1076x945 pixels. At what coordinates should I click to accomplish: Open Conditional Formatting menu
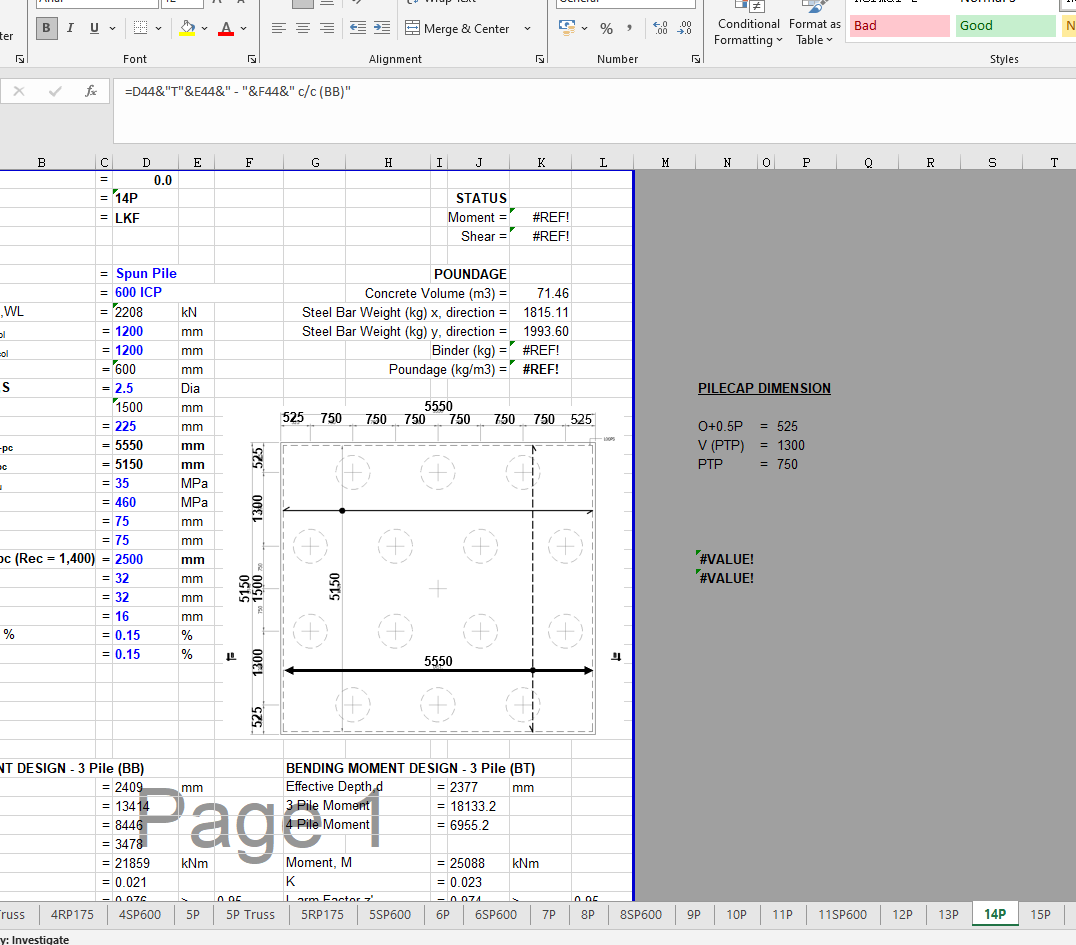(748, 25)
